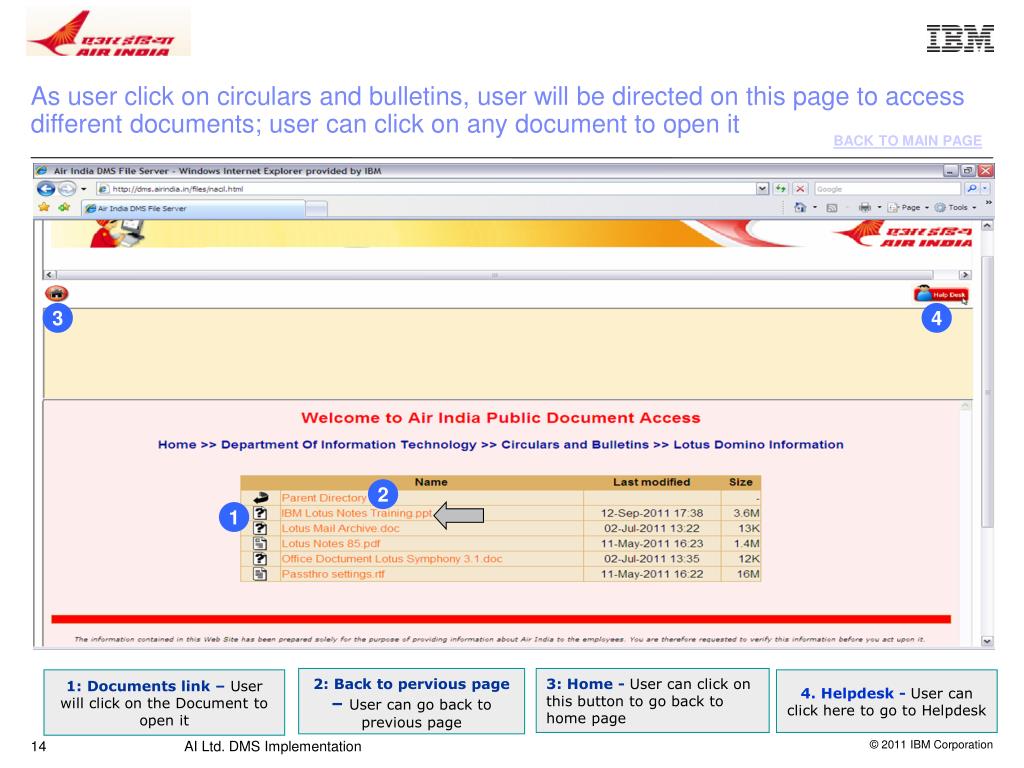Open Passthro settings.rtf
The width and height of the screenshot is (1024, 768).
333,574
